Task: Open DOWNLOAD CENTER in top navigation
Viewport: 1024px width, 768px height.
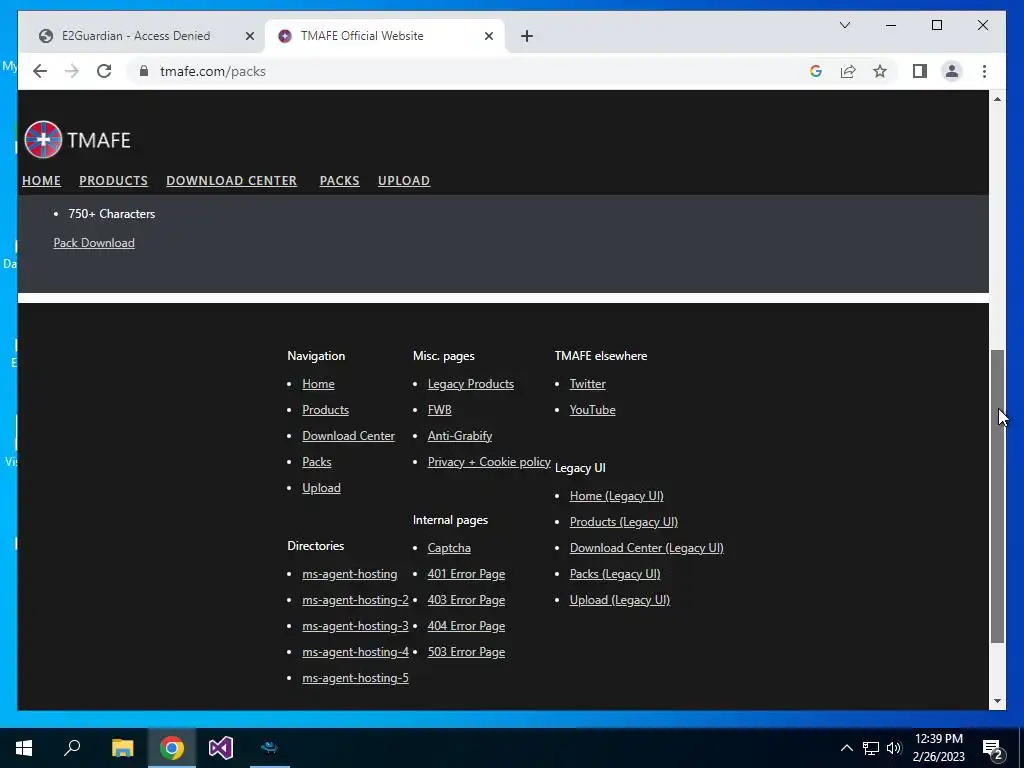Action: pos(231,181)
